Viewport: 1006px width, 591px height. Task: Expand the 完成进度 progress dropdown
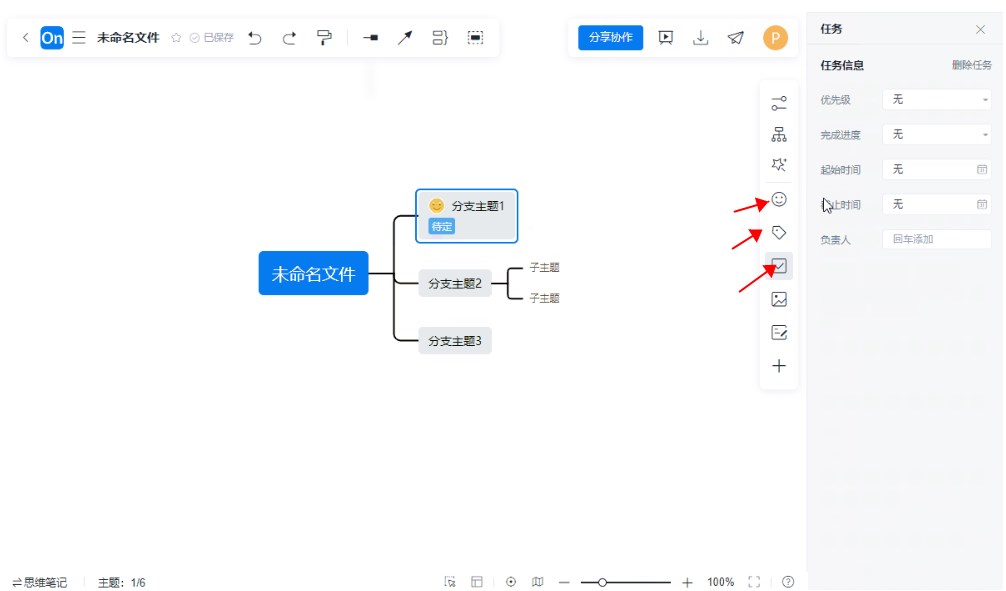[x=936, y=134]
